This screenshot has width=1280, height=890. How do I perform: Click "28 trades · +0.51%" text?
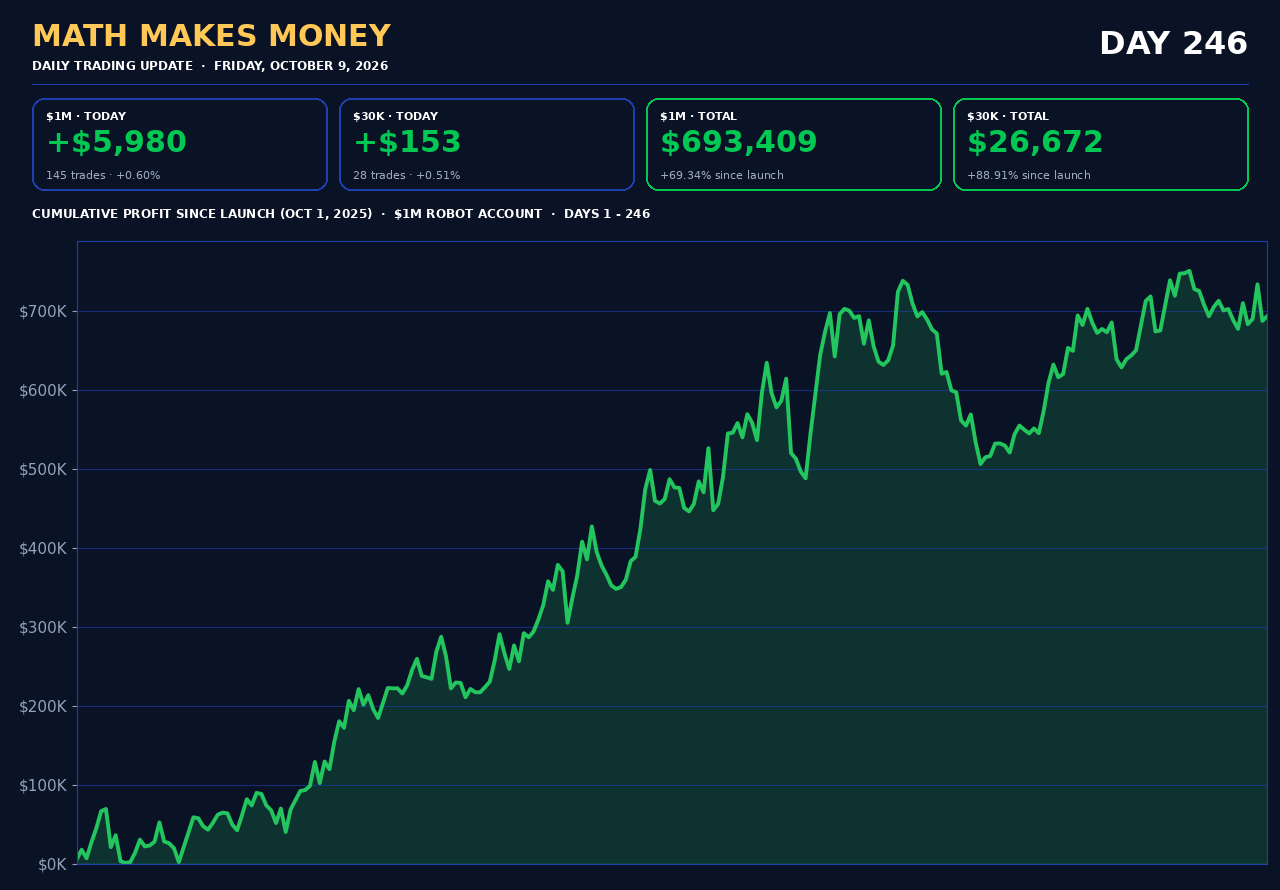406,176
